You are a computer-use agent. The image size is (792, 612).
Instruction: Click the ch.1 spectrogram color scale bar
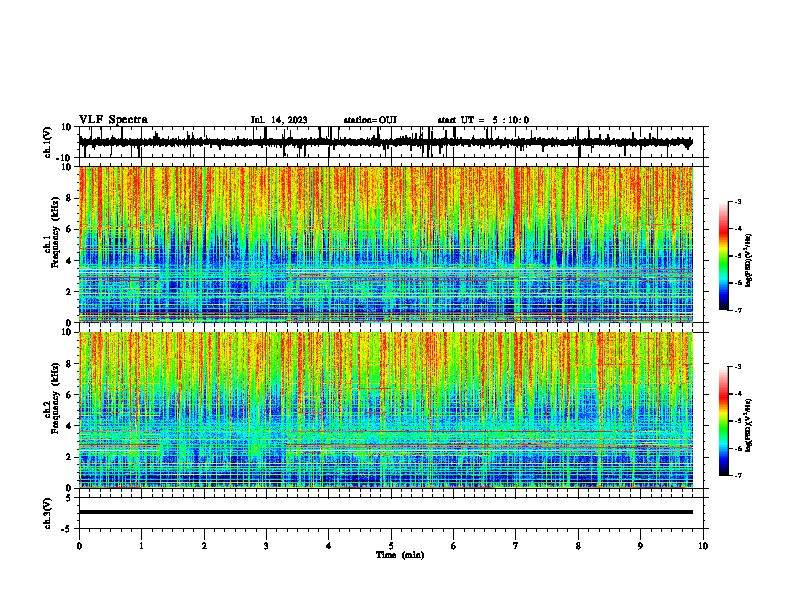(724, 256)
